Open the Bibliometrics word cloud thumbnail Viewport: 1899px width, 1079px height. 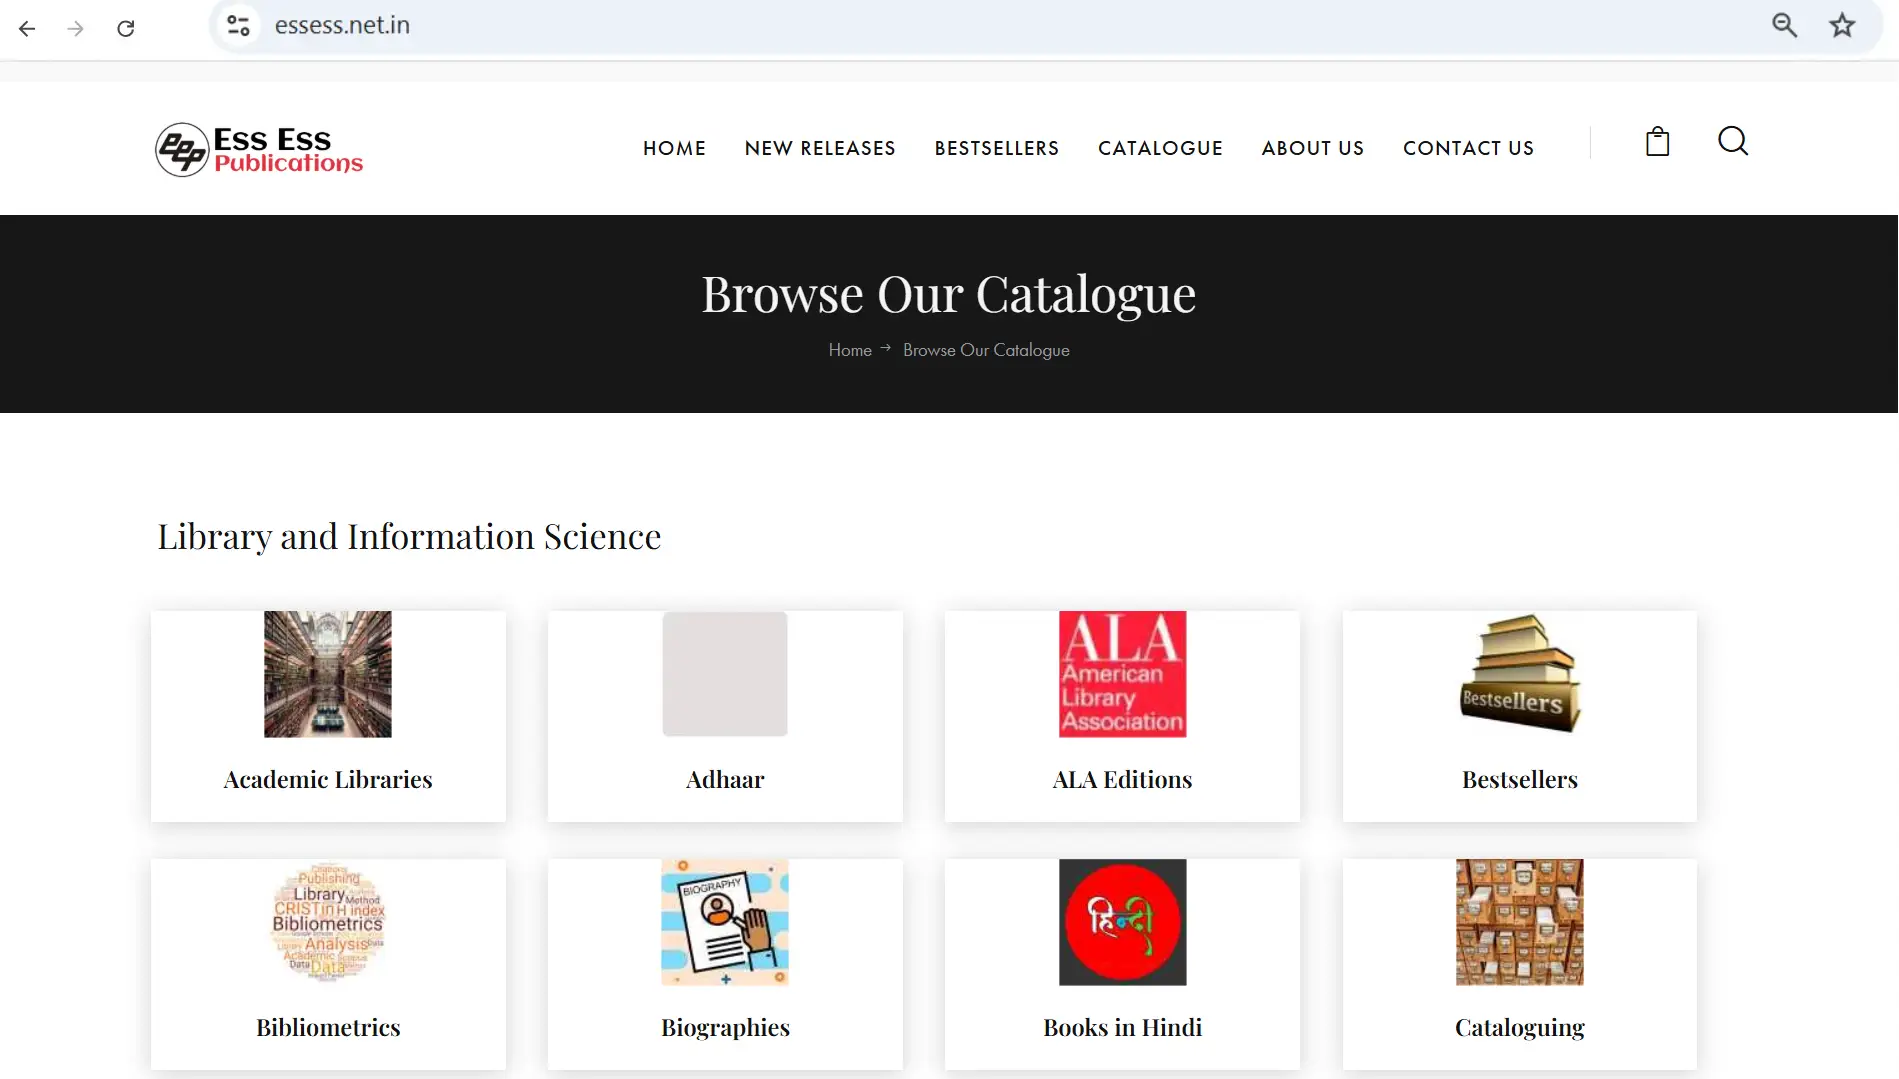(328, 922)
